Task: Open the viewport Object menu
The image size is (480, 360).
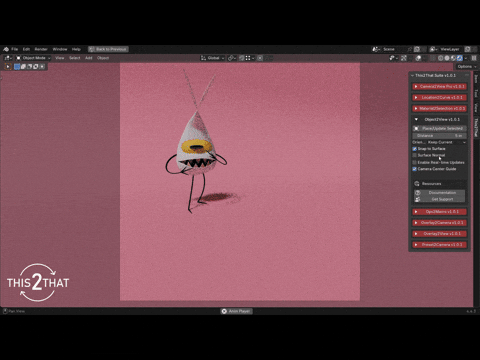Action: [103, 58]
